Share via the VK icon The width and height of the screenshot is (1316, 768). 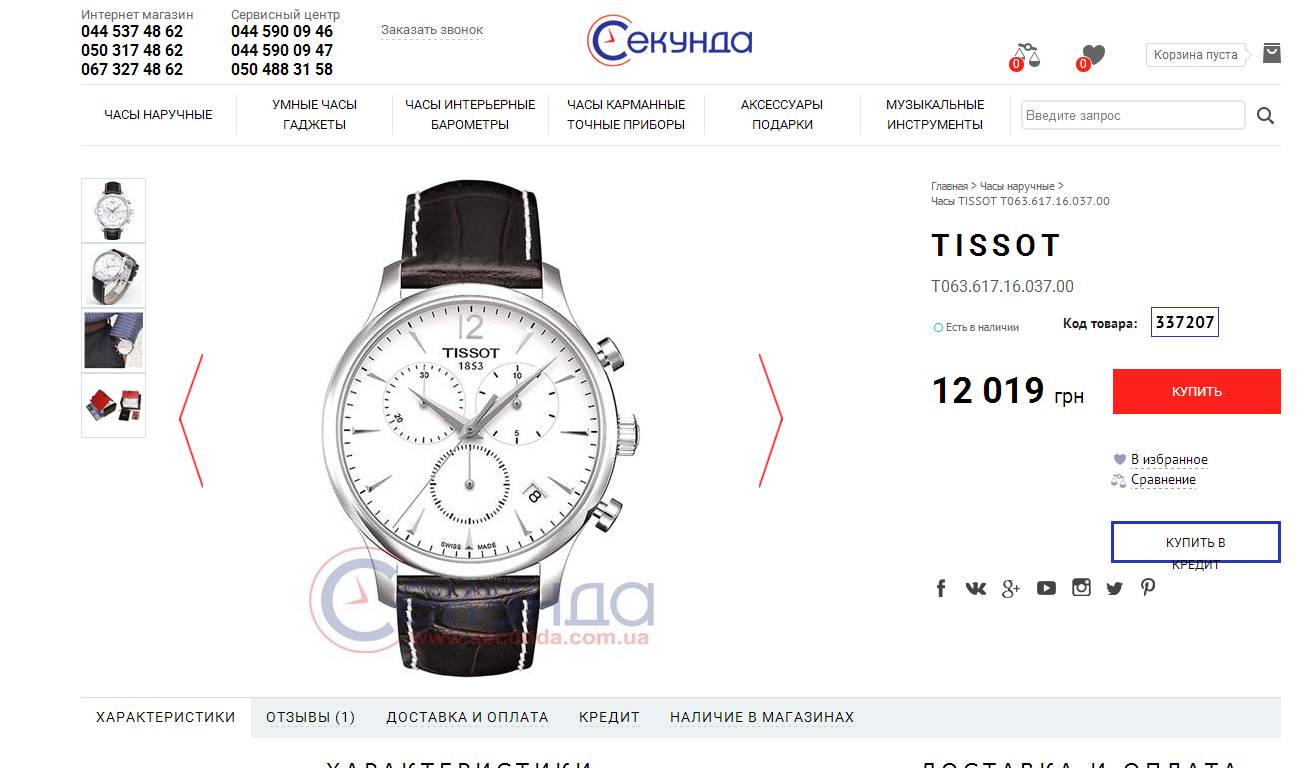point(976,588)
